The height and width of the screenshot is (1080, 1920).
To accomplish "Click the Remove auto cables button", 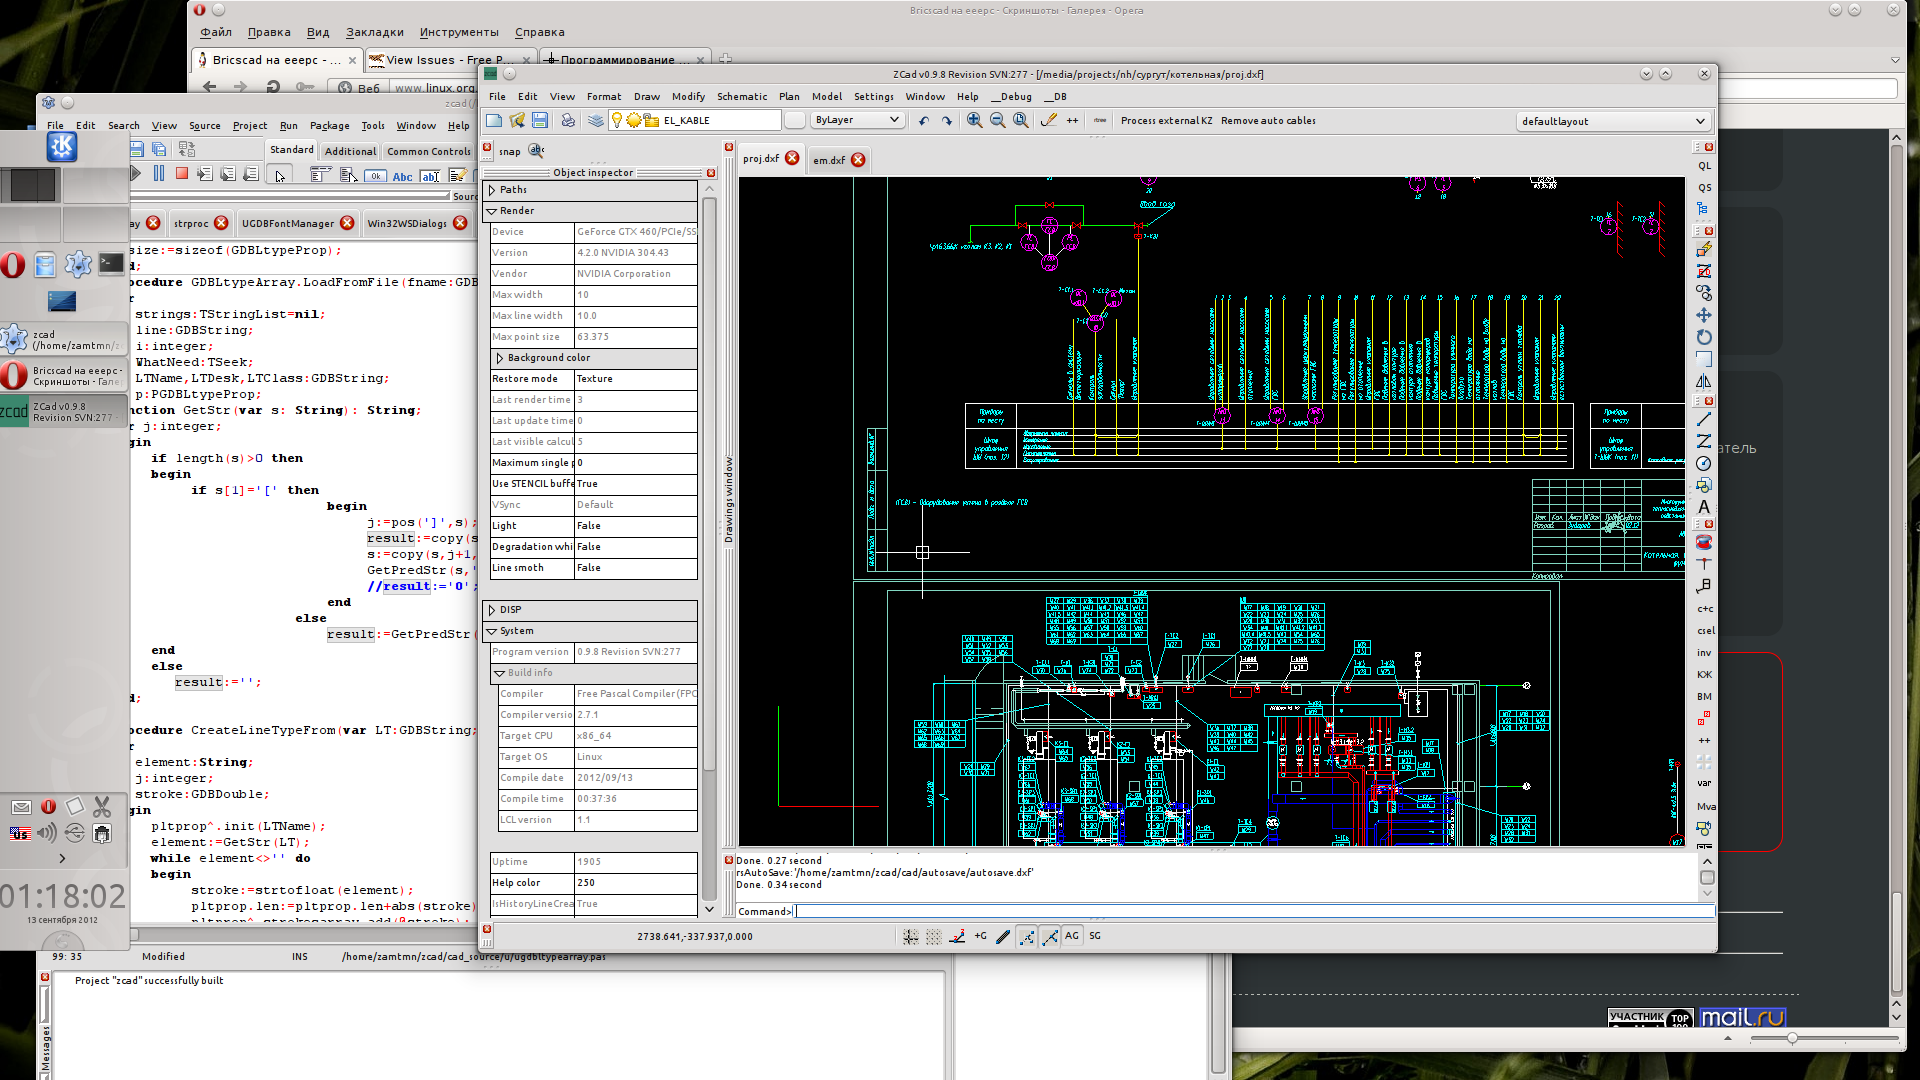I will [1268, 121].
